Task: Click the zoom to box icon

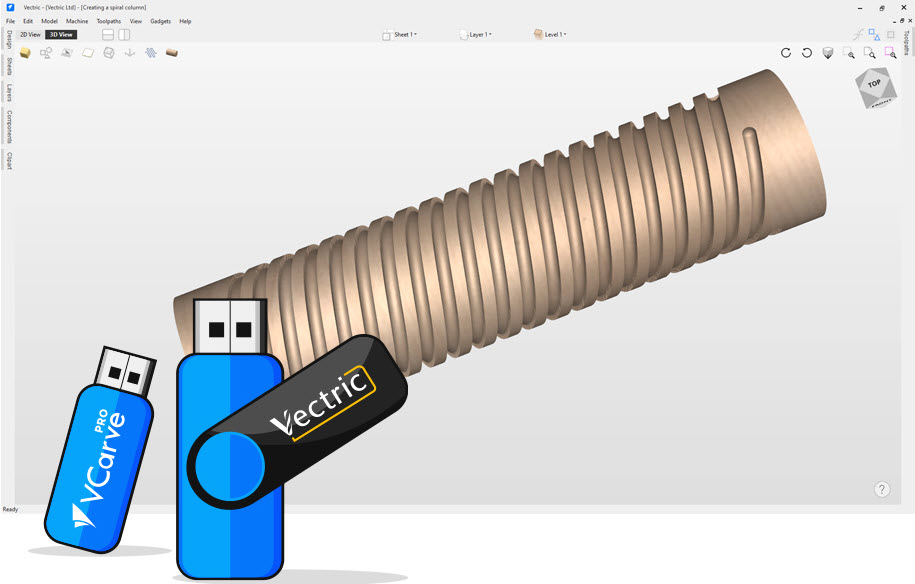Action: click(849, 53)
